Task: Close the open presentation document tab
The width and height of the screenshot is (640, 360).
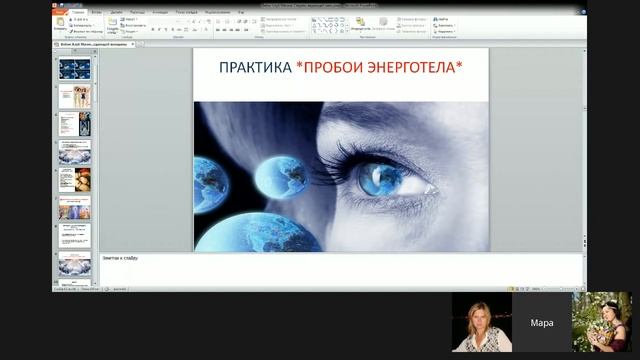Action: click(x=133, y=44)
